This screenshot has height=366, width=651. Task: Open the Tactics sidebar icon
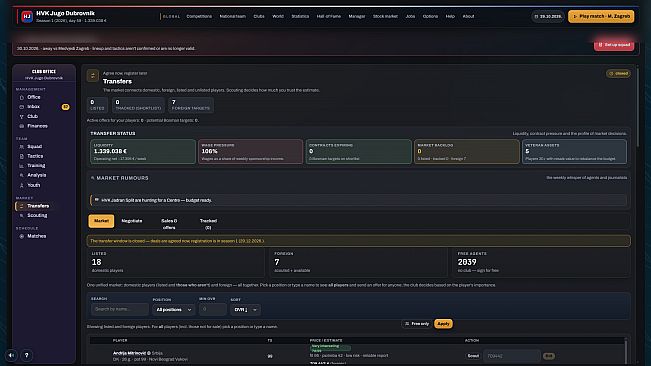point(22,156)
